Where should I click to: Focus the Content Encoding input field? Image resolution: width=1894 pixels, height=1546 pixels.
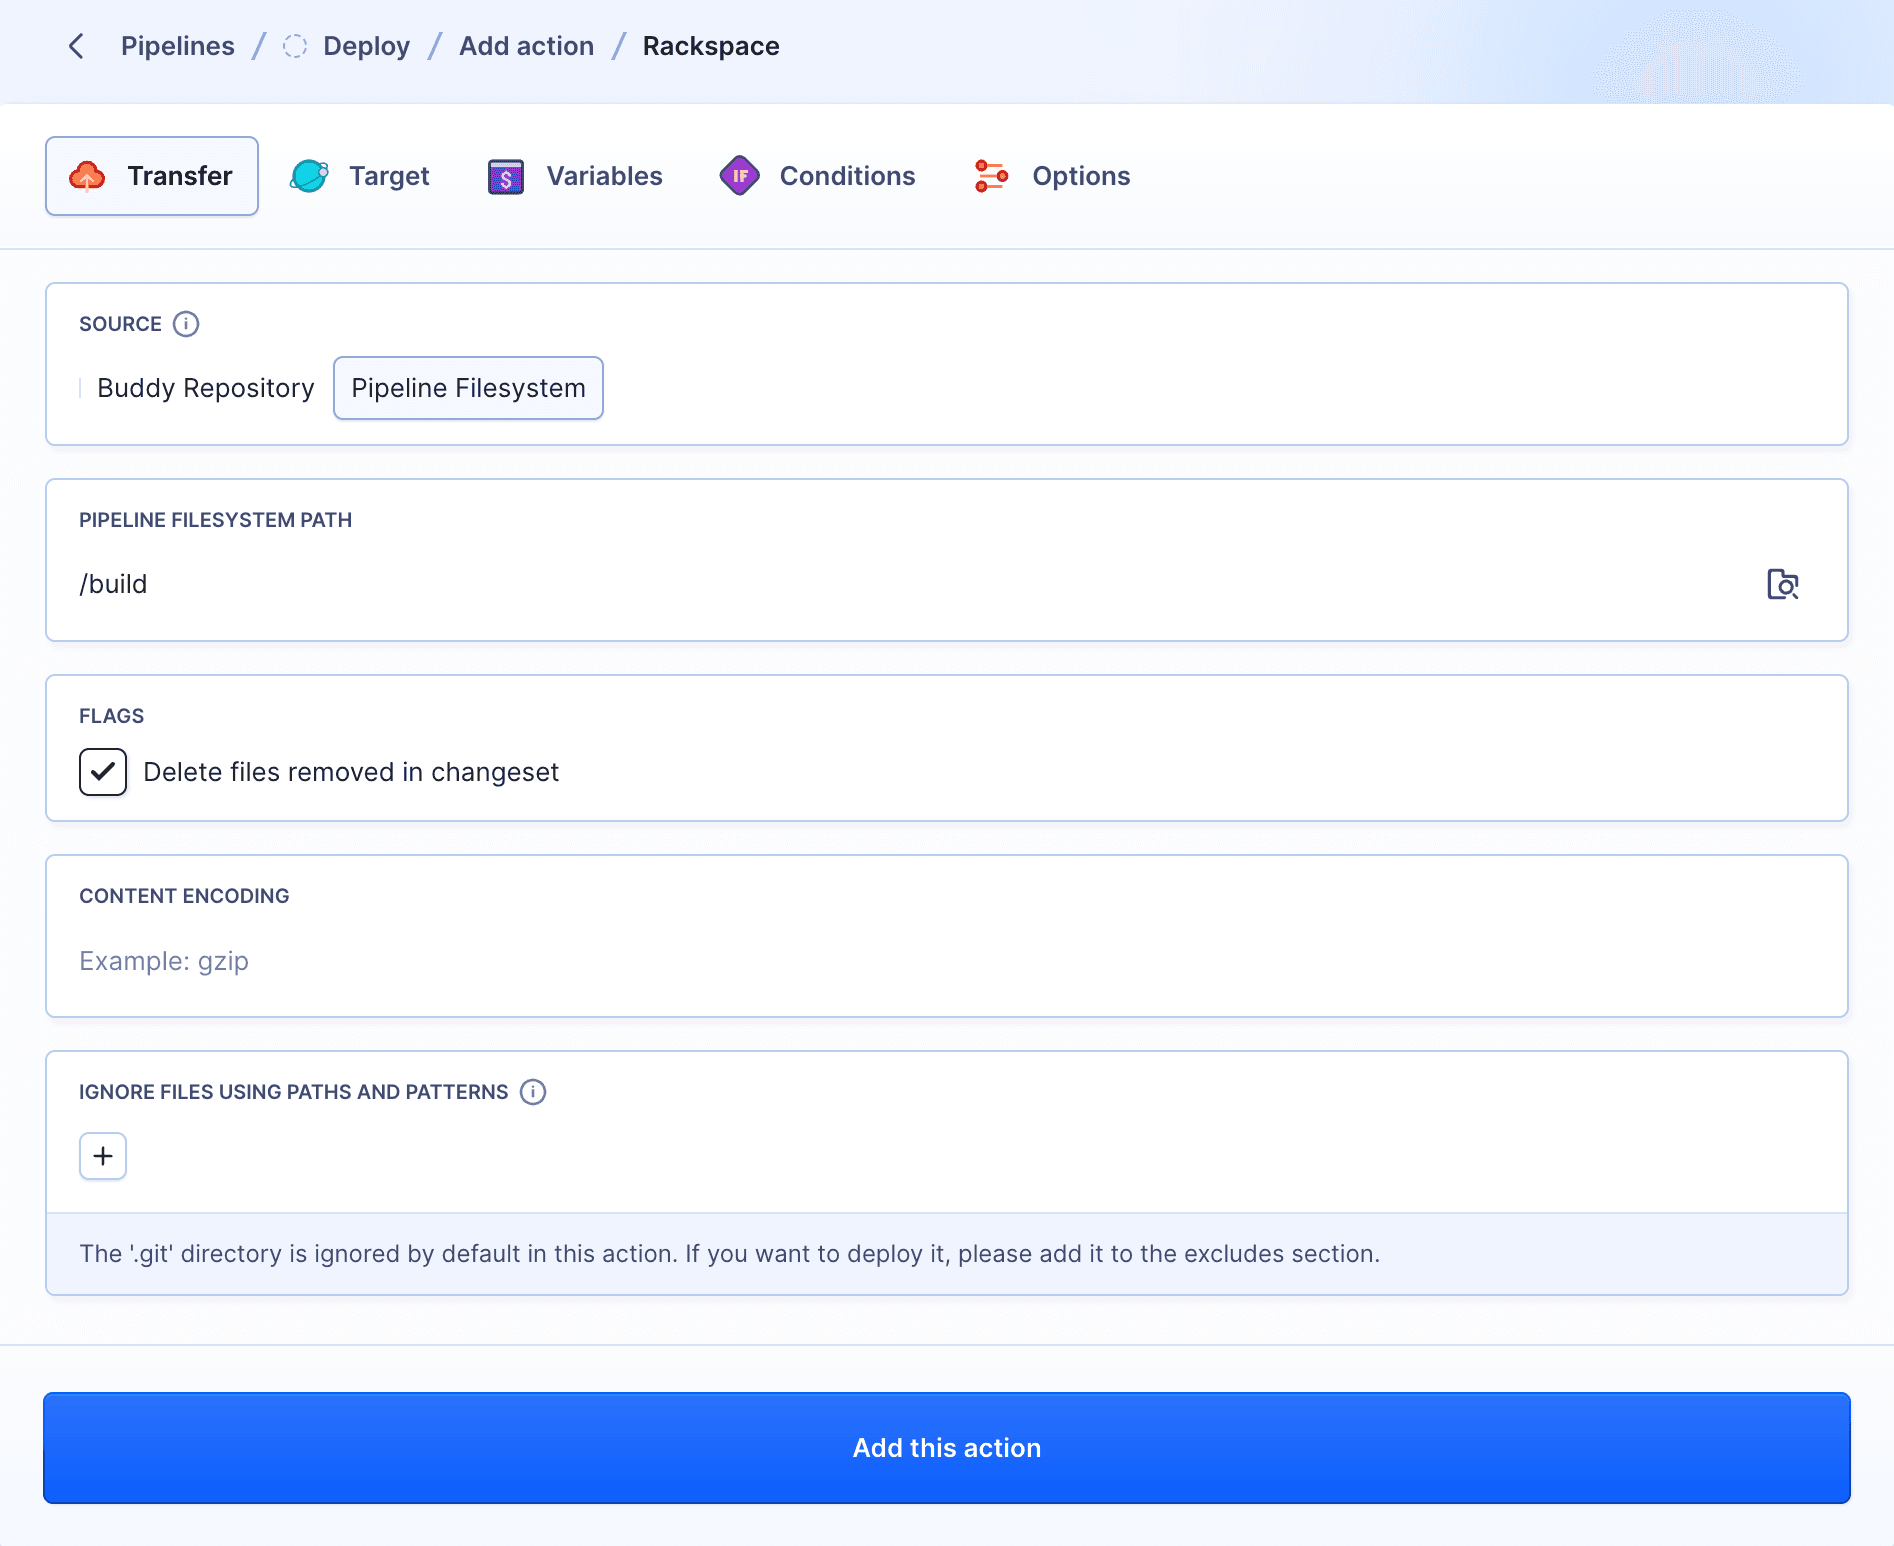946,961
